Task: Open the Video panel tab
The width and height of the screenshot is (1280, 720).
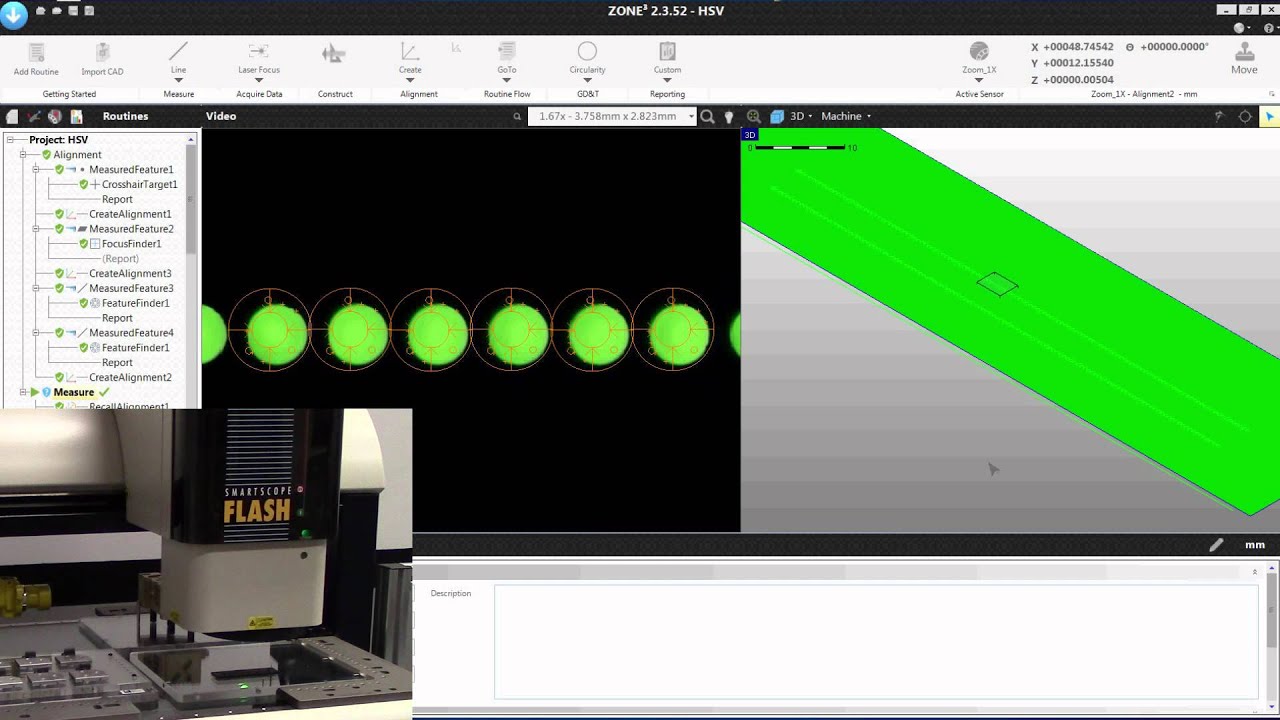Action: 221,116
